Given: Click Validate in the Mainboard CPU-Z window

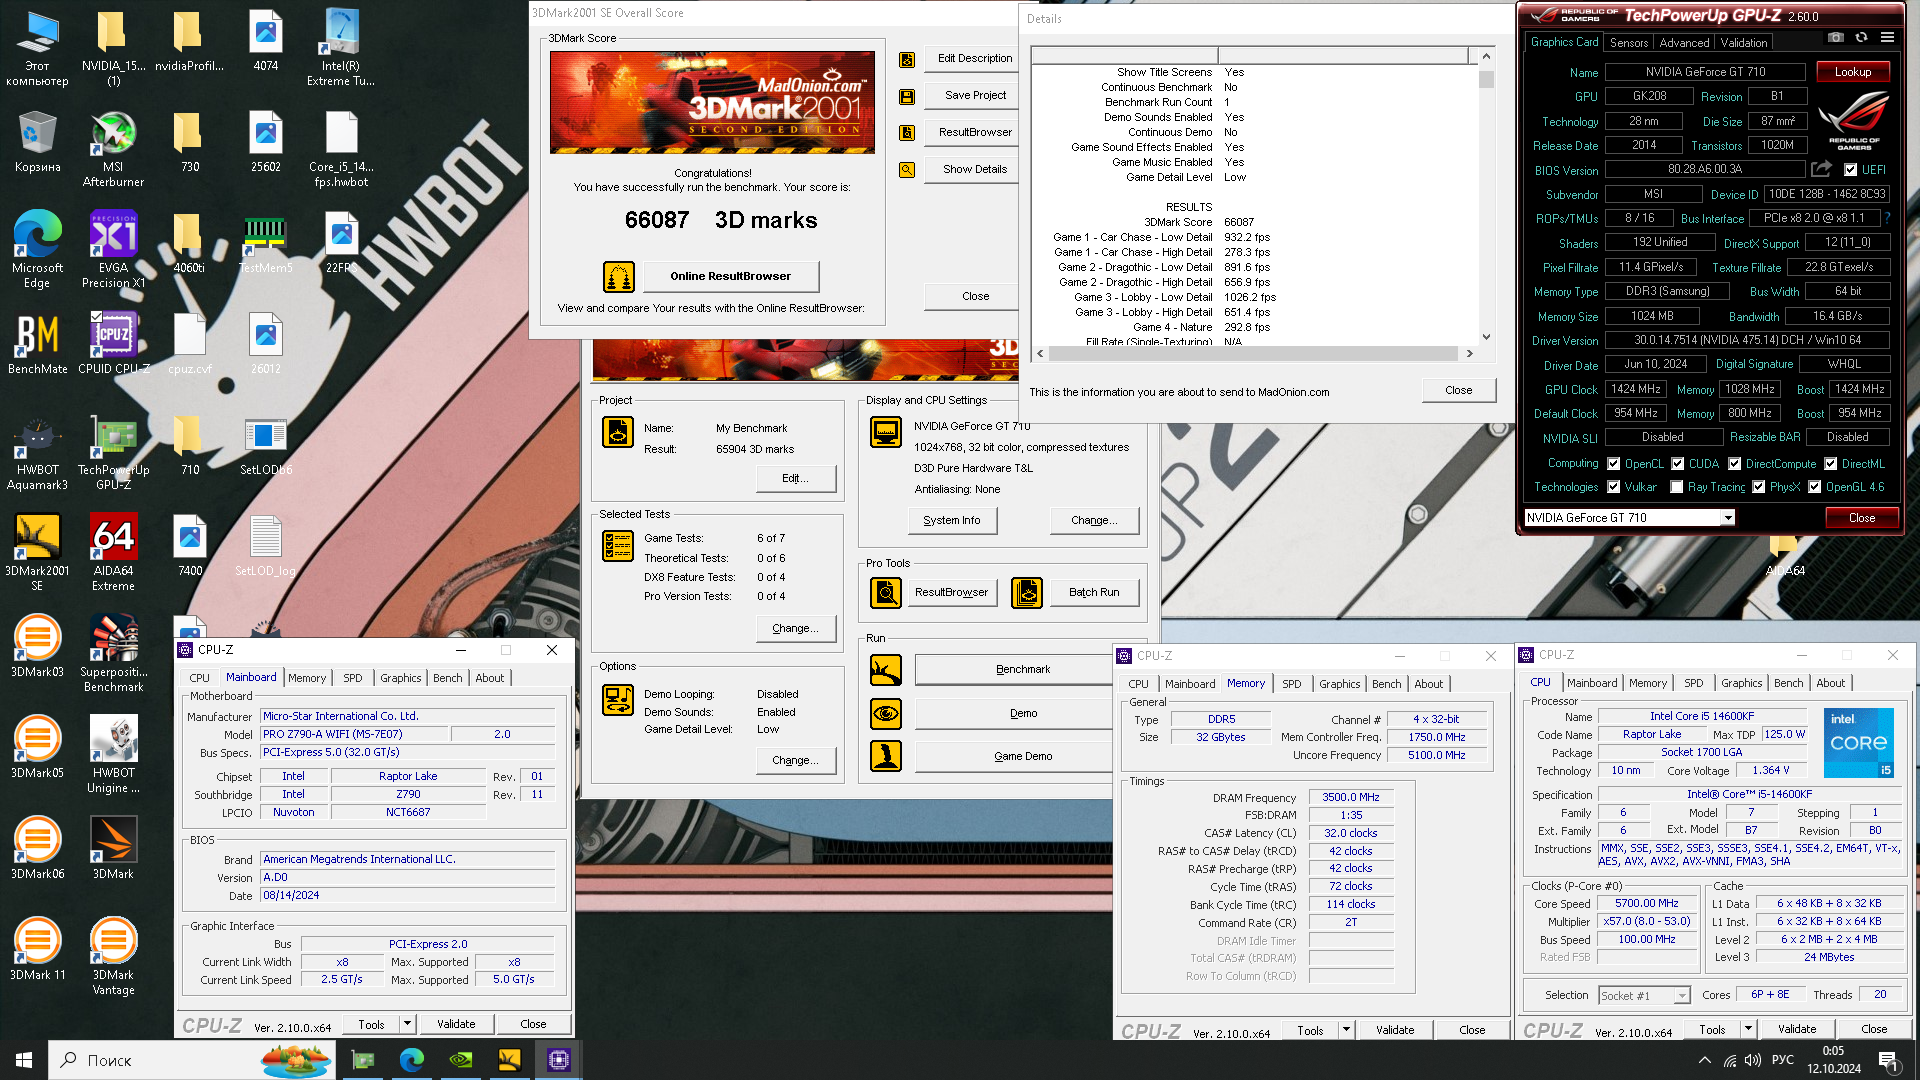Looking at the screenshot, I should pos(456,1024).
